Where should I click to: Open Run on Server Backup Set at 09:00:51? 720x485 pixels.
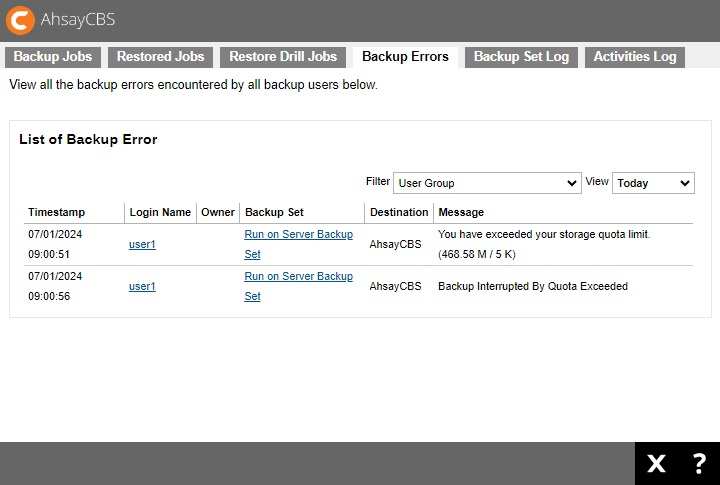[x=298, y=244]
